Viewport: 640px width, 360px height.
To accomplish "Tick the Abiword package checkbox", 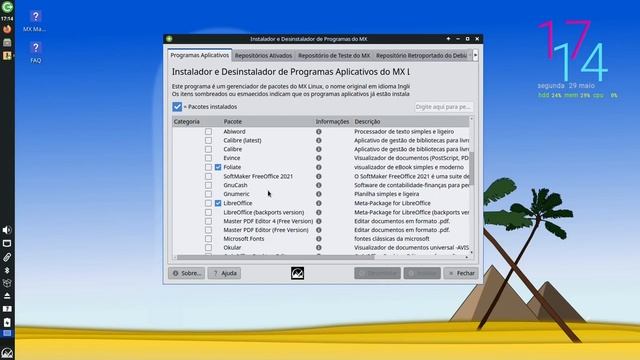I will click(x=209, y=131).
